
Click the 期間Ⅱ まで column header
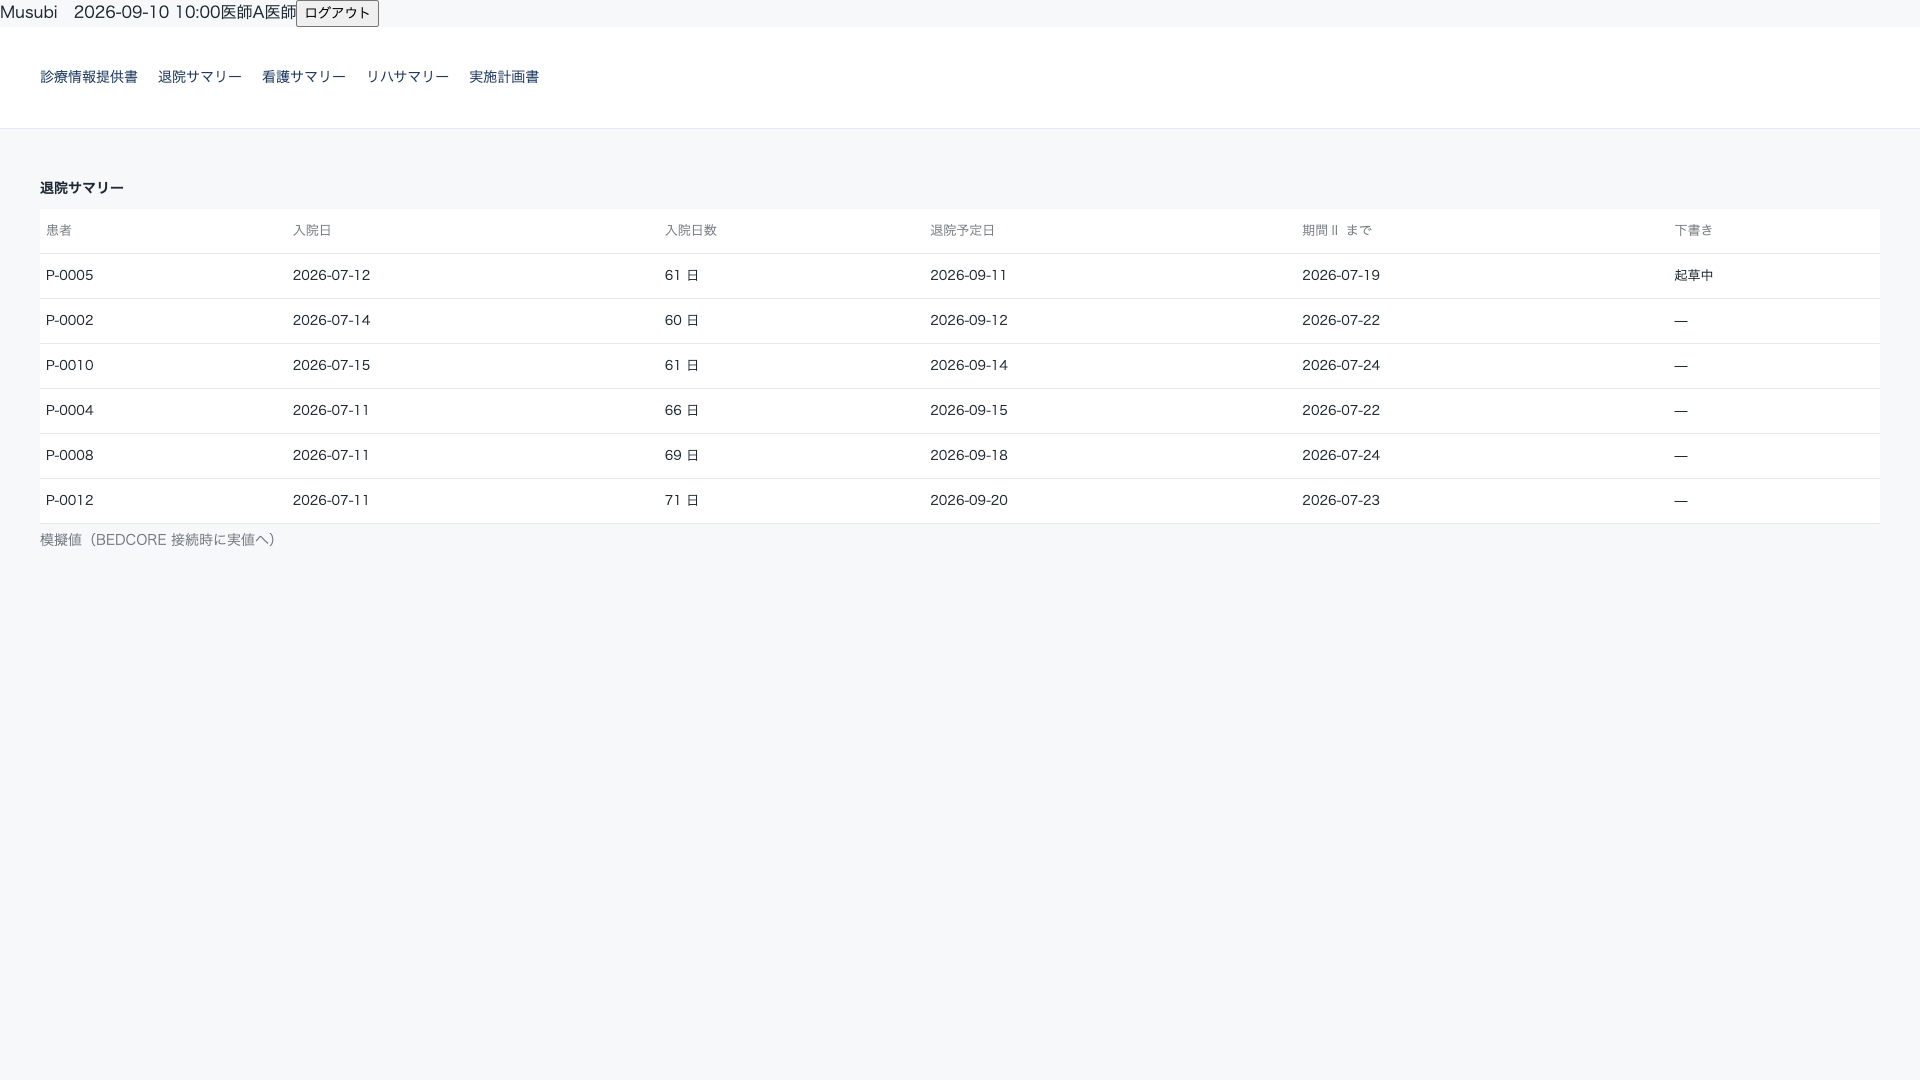(1336, 230)
